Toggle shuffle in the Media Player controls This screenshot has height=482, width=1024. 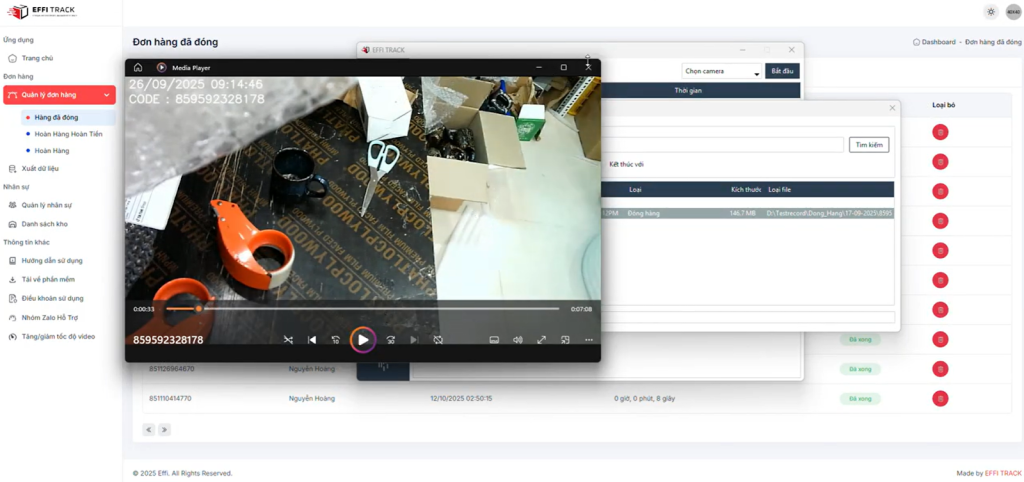(x=288, y=340)
